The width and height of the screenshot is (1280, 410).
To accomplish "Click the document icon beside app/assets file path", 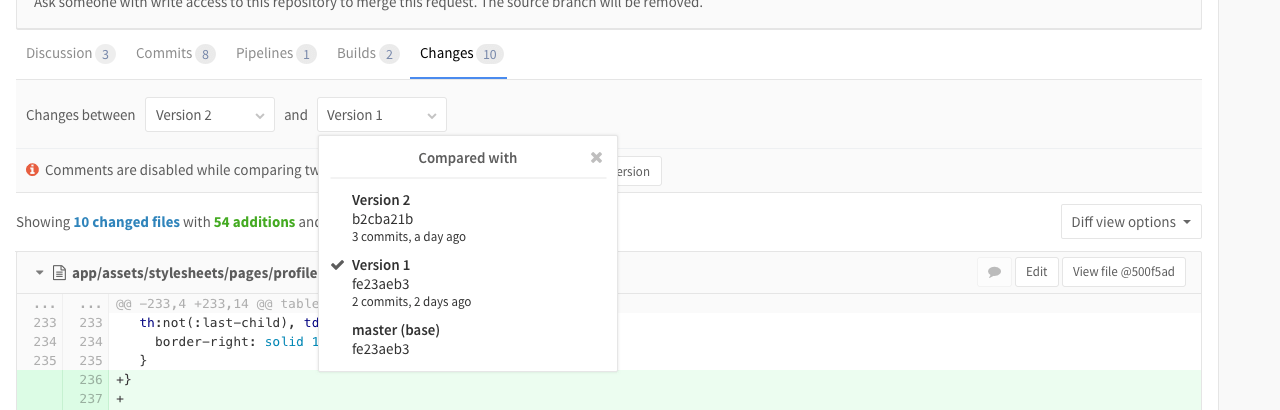I will (x=59, y=272).
